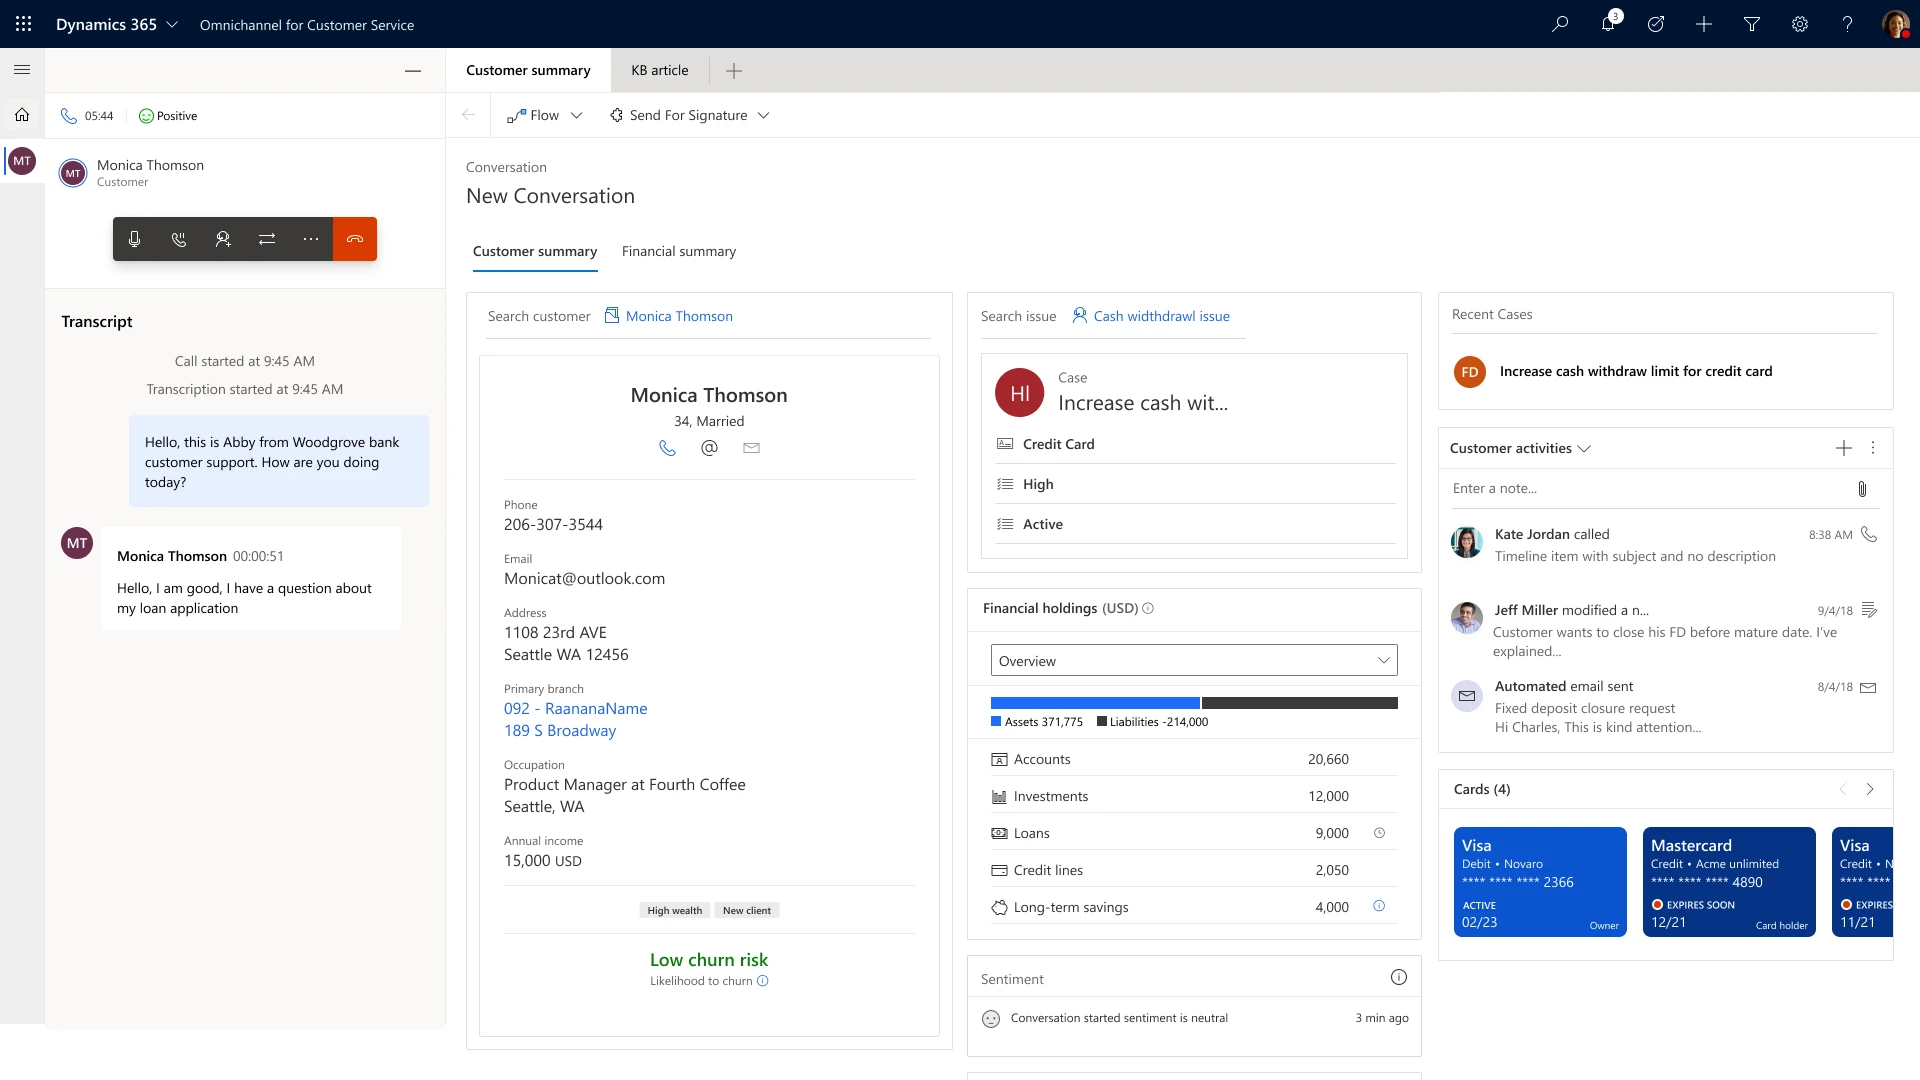Collapse the left navigation sidebar

(22, 70)
